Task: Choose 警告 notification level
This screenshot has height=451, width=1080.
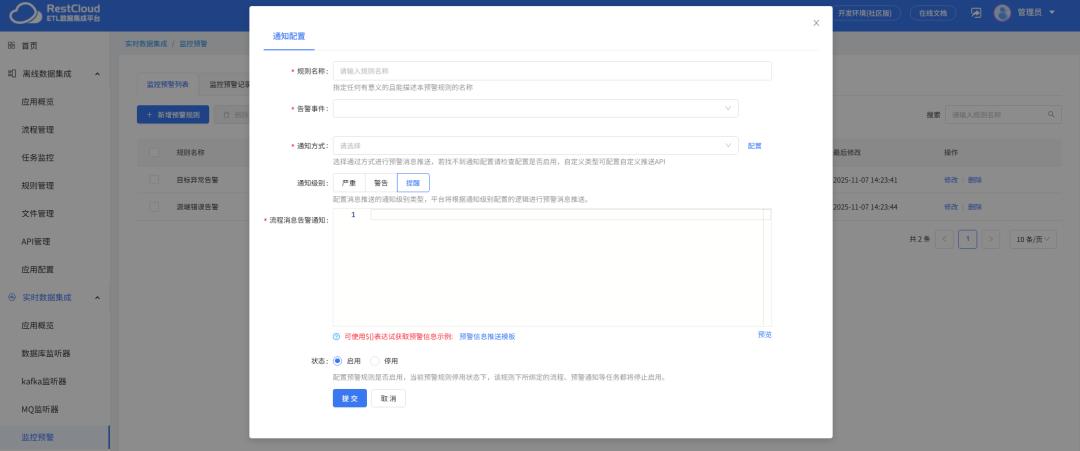Action: [x=381, y=183]
